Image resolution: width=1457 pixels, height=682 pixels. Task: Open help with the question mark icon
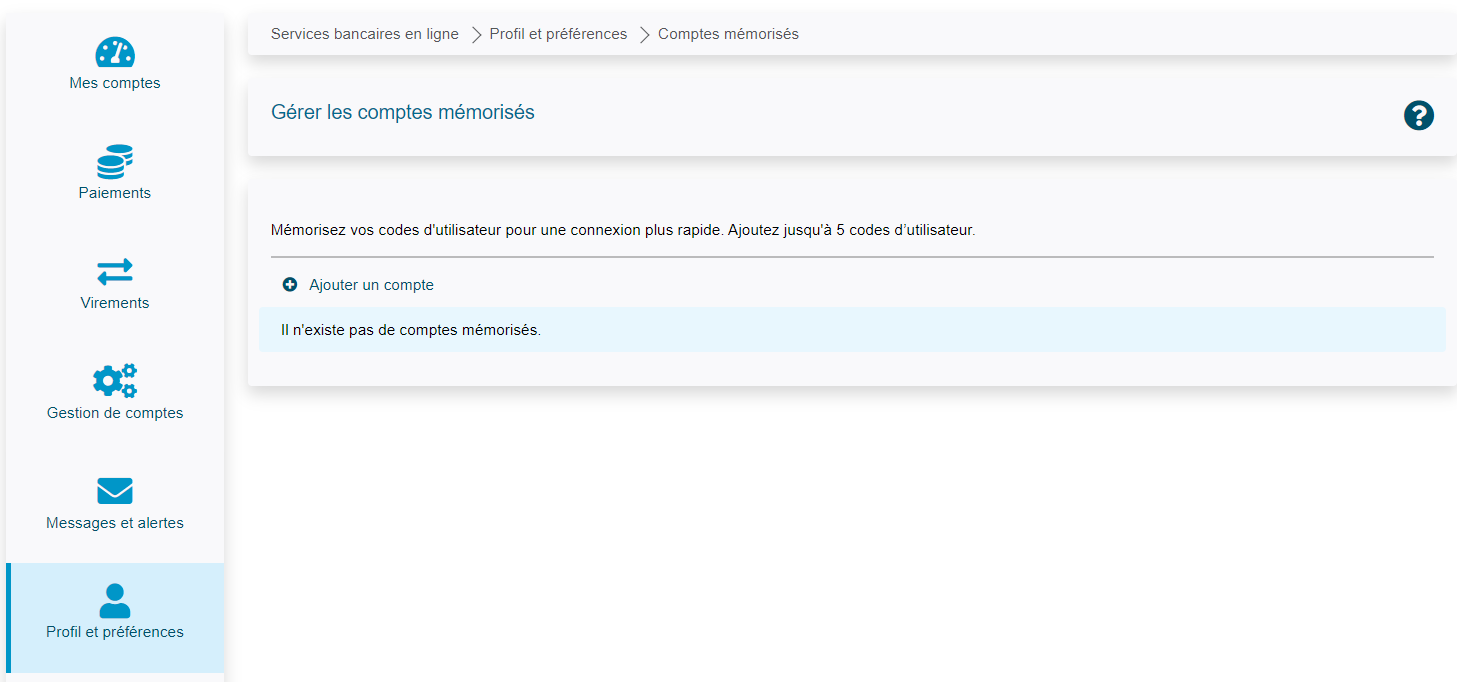pyautogui.click(x=1418, y=115)
